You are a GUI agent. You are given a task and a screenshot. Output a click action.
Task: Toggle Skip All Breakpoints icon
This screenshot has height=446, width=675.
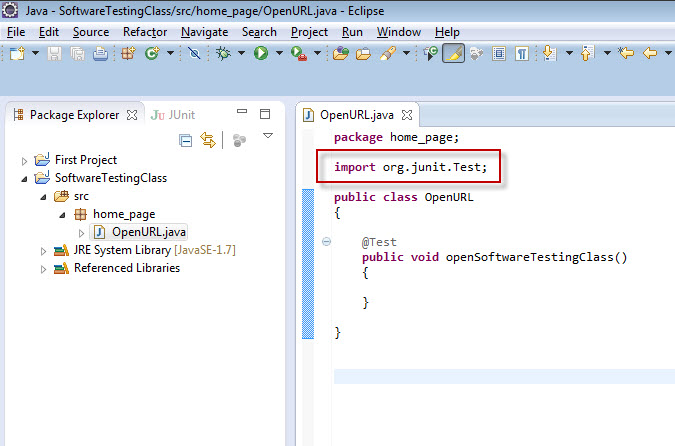pyautogui.click(x=194, y=53)
